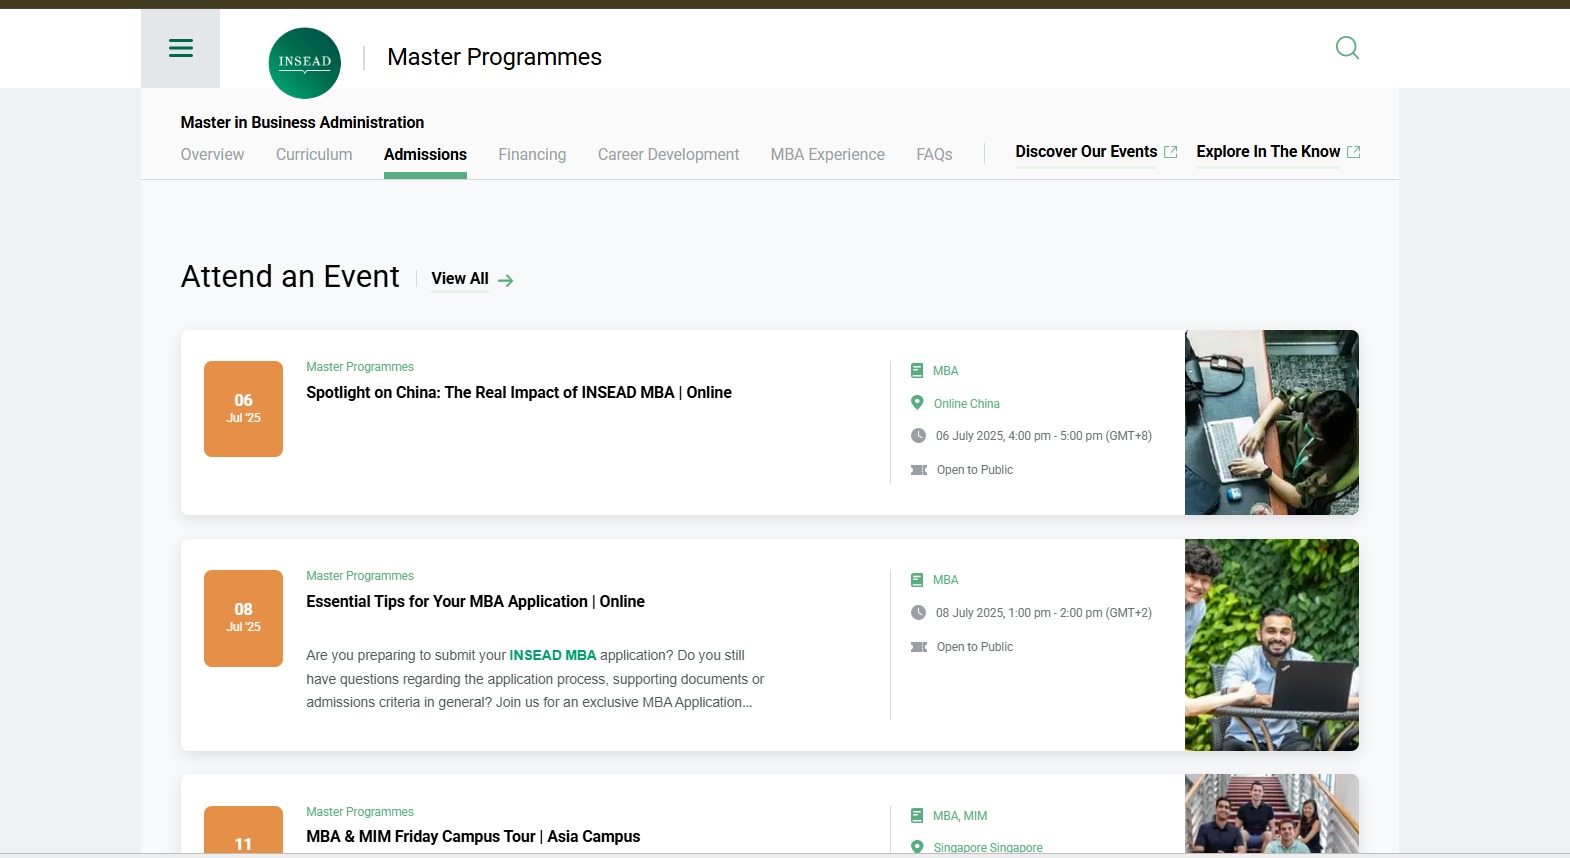
Task: Click the View All arrow icon
Action: (x=506, y=280)
